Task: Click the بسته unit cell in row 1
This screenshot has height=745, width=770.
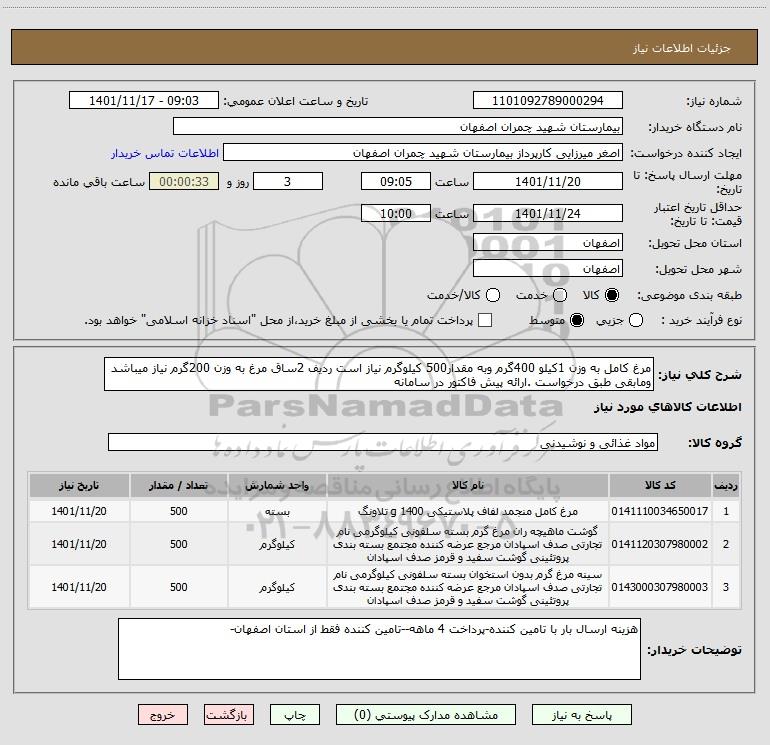Action: point(277,511)
